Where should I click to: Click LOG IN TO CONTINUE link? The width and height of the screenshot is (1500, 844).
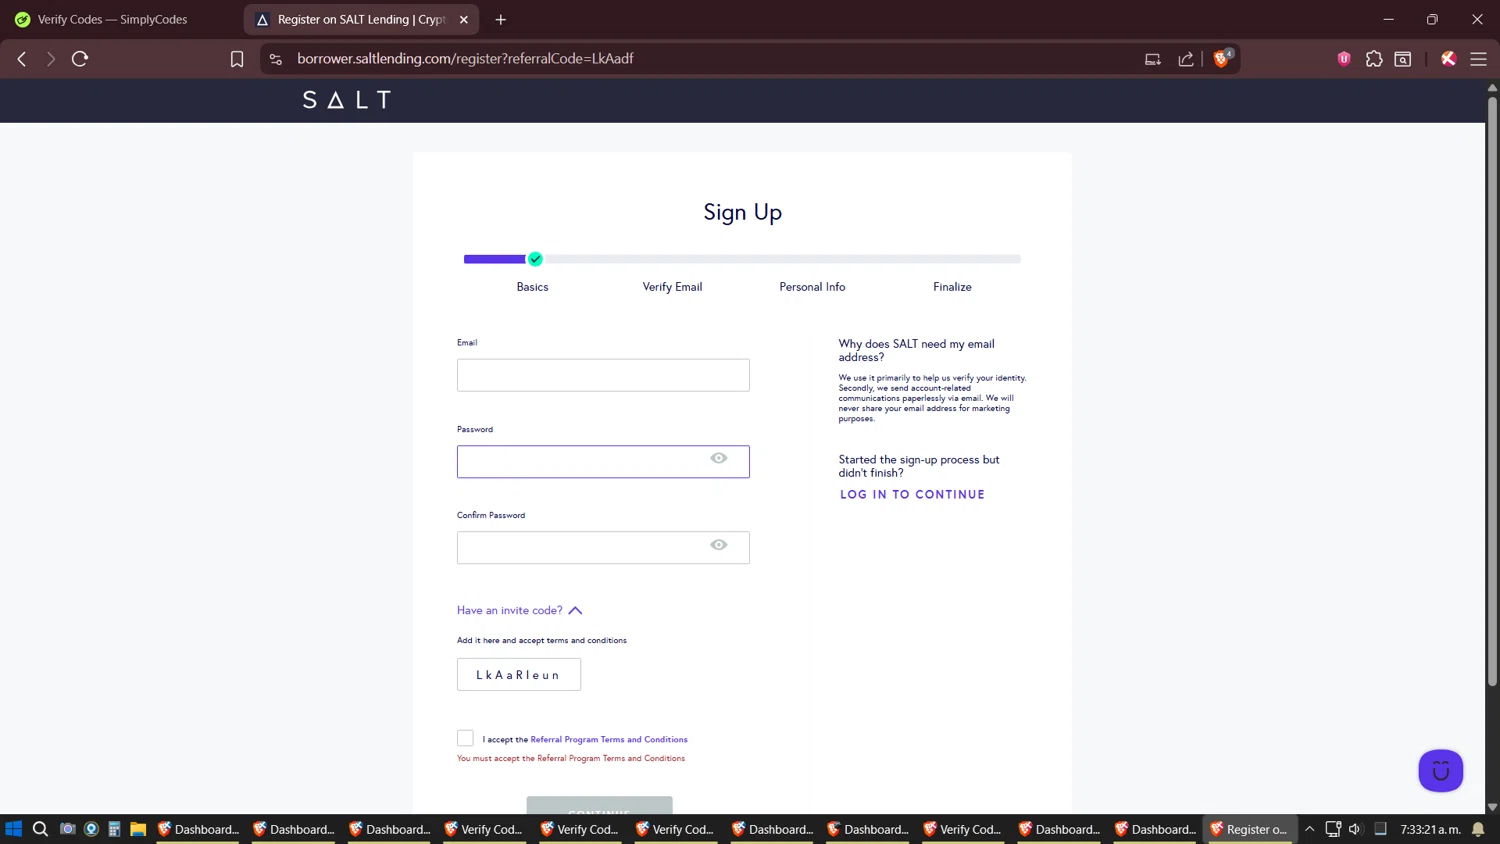coord(912,495)
